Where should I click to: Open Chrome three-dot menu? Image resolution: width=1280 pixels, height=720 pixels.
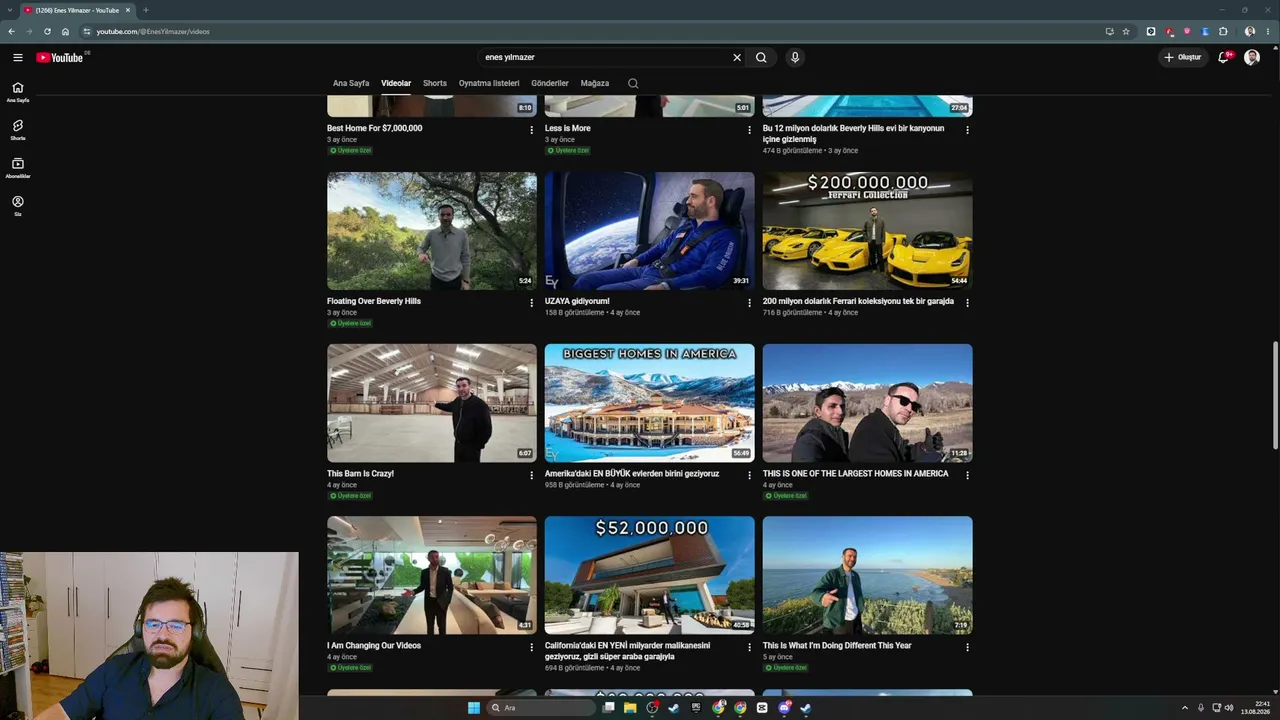click(x=1269, y=31)
